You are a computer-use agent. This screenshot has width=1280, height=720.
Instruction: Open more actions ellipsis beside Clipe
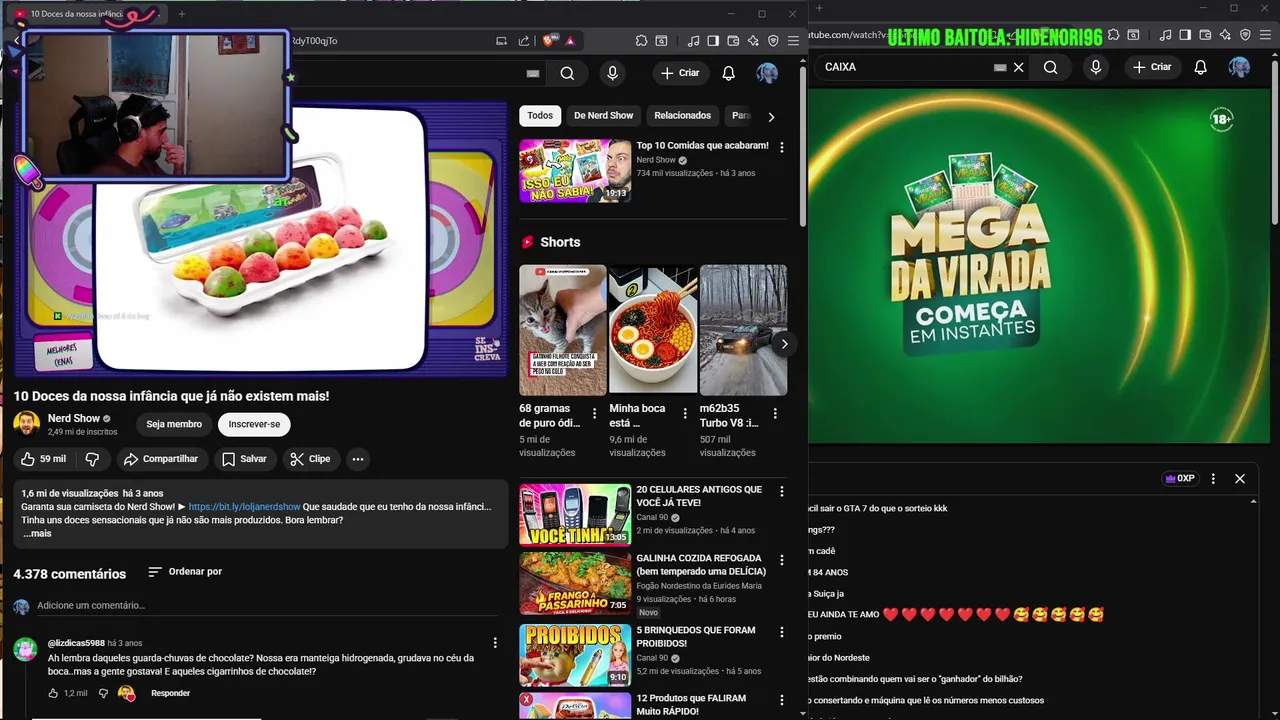pyautogui.click(x=357, y=459)
